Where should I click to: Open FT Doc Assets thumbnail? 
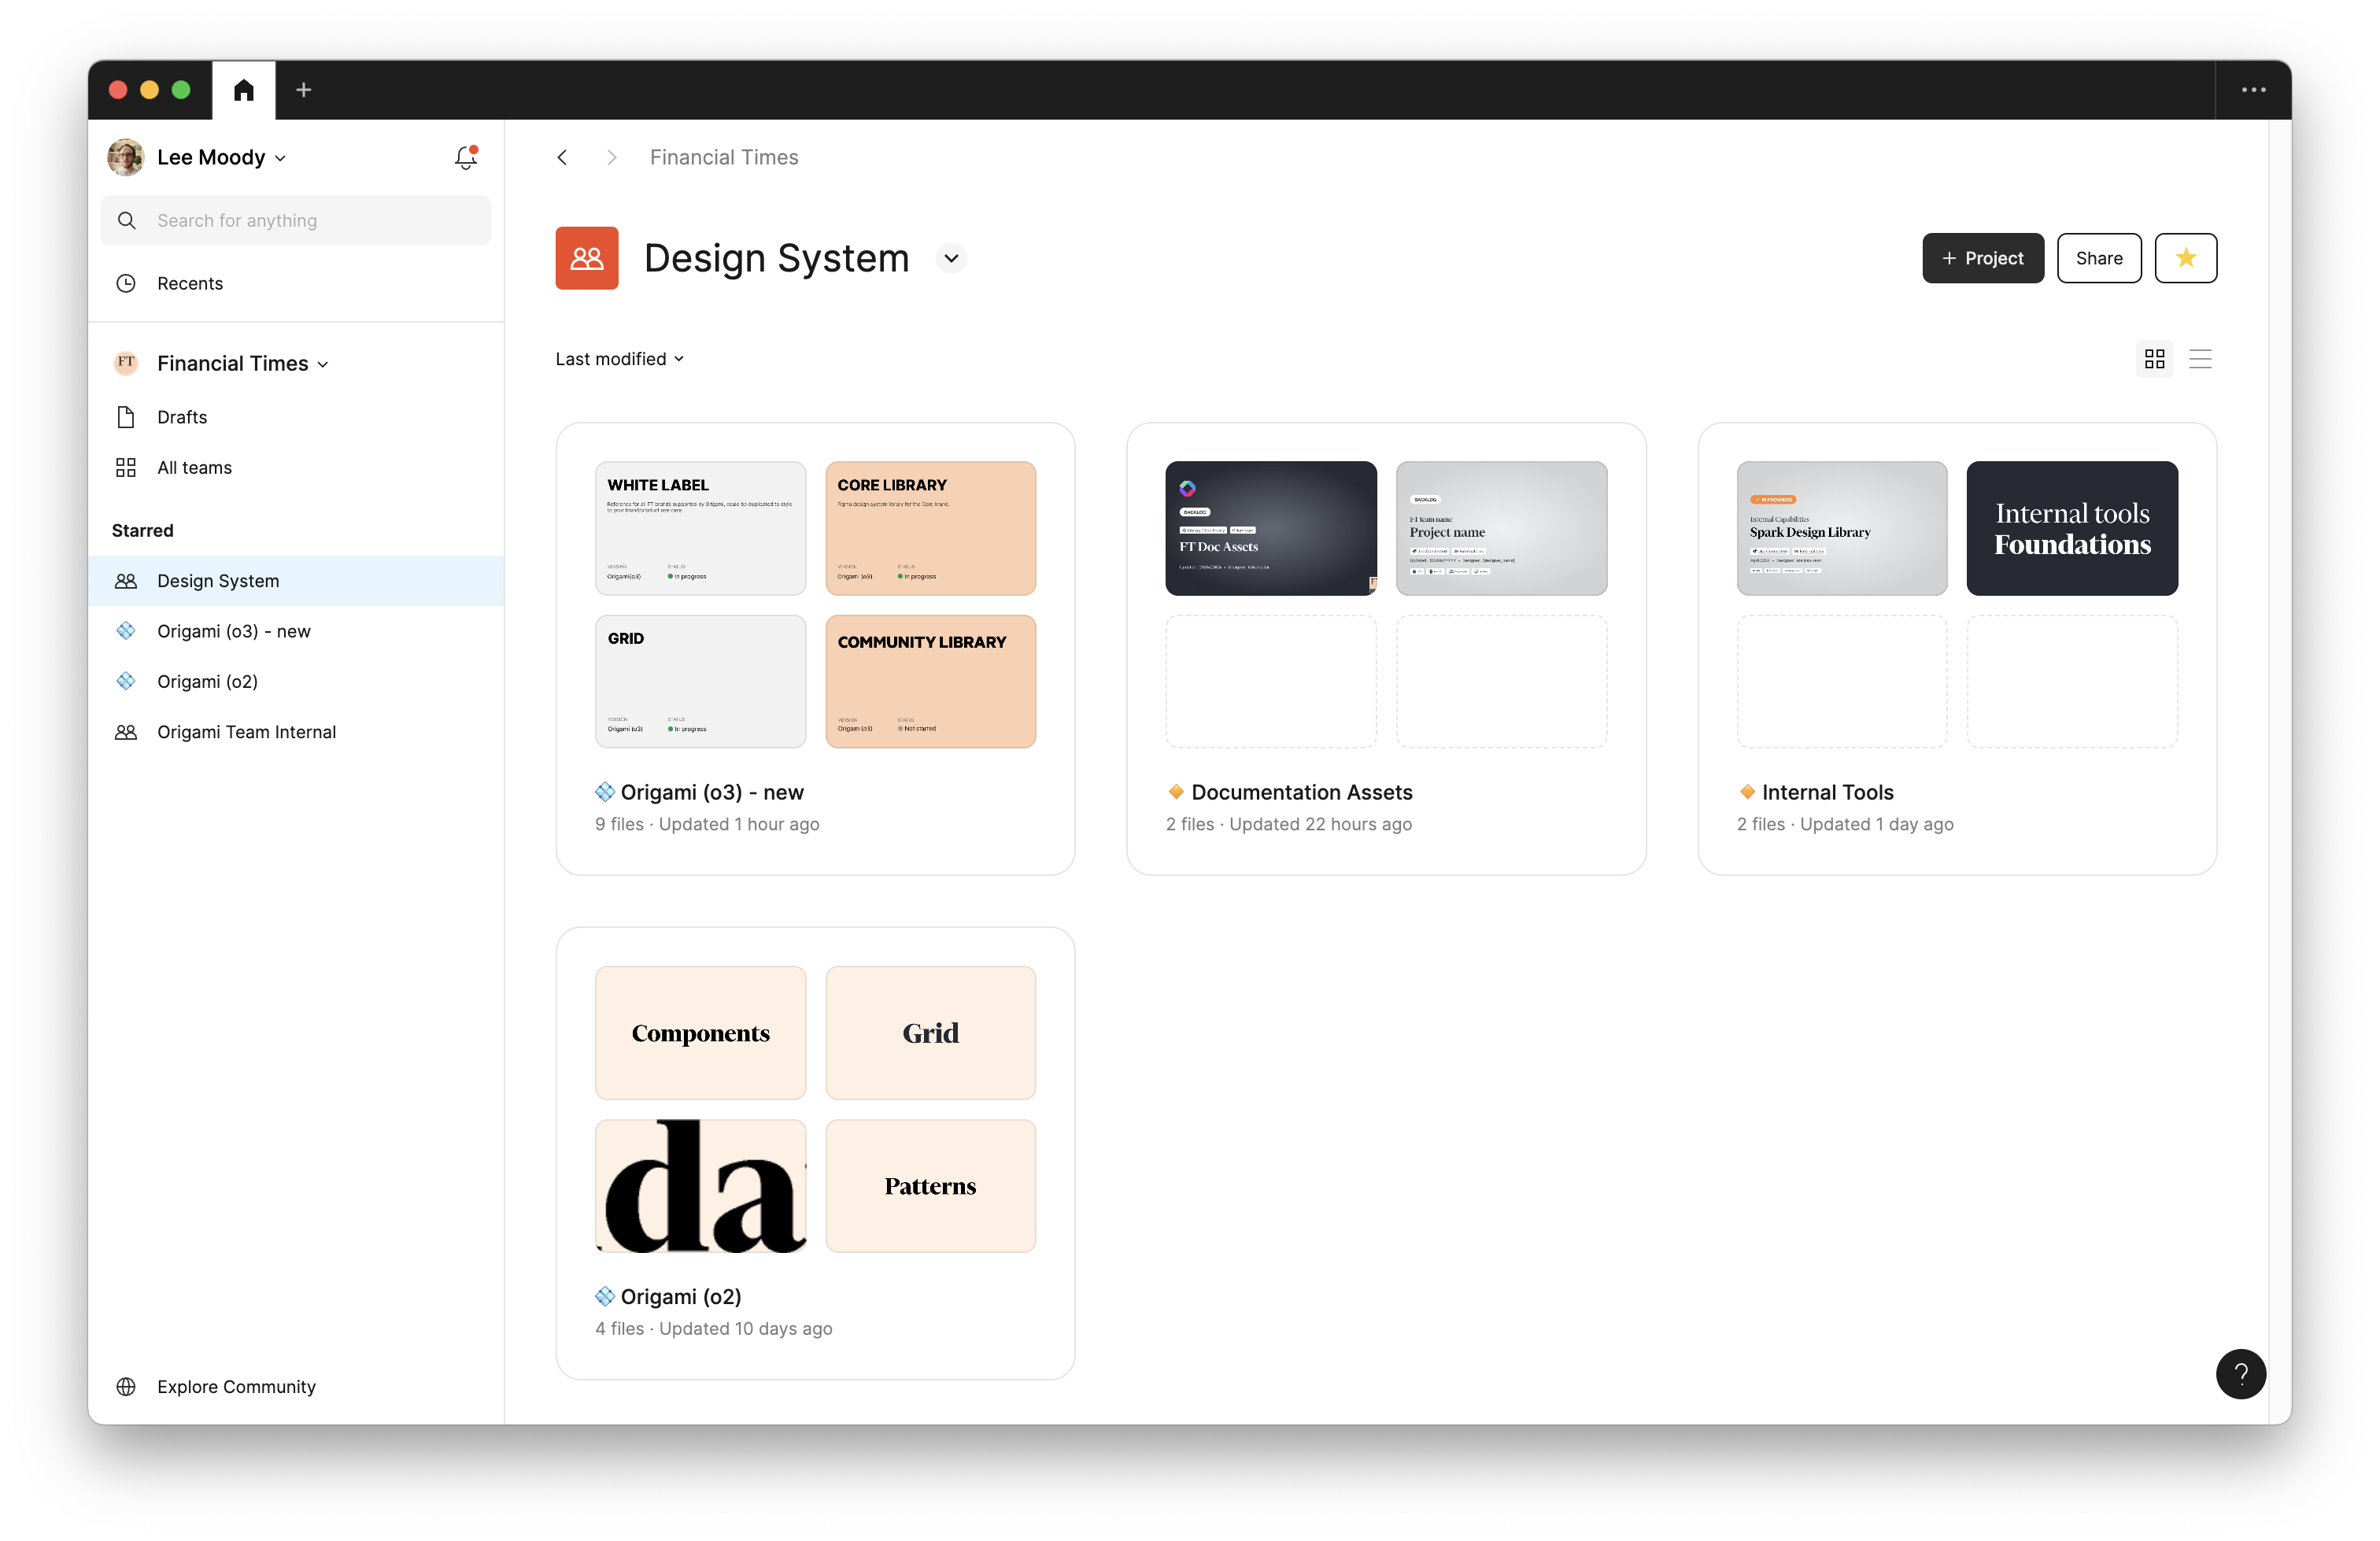pyautogui.click(x=1270, y=528)
